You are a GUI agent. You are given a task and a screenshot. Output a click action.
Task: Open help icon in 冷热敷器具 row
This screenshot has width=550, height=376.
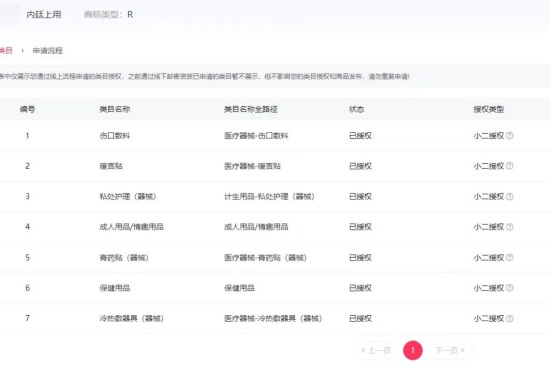pyautogui.click(x=510, y=318)
